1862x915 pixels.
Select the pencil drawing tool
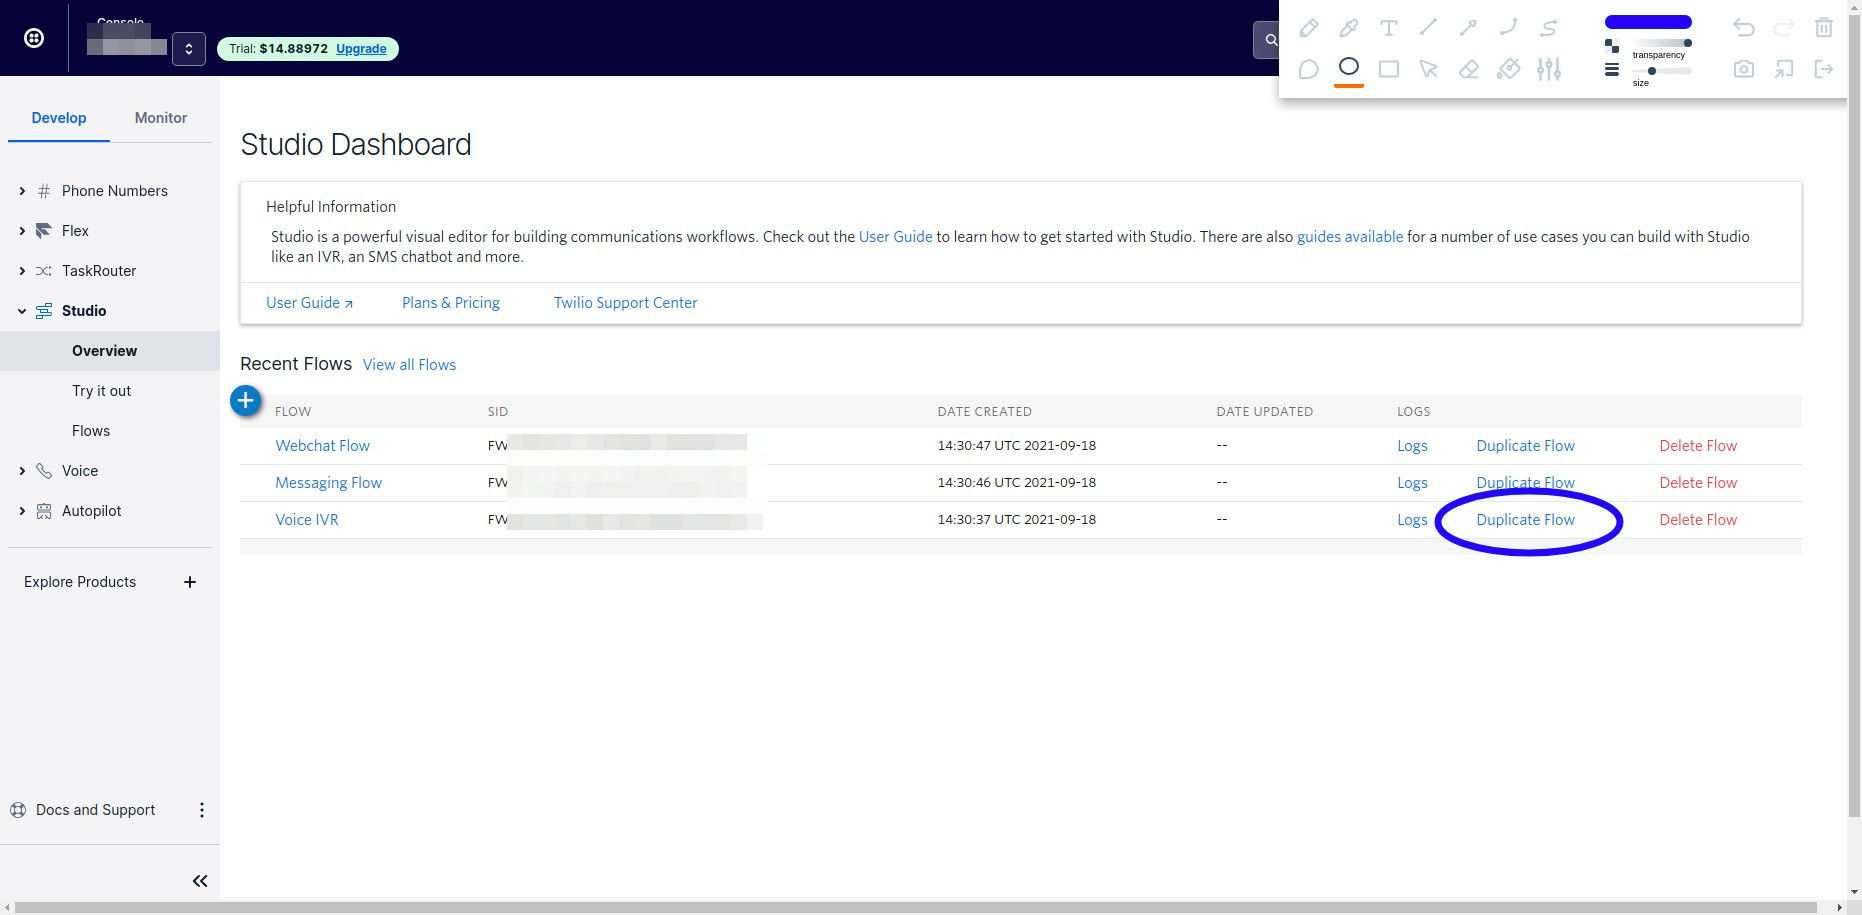pos(1308,28)
